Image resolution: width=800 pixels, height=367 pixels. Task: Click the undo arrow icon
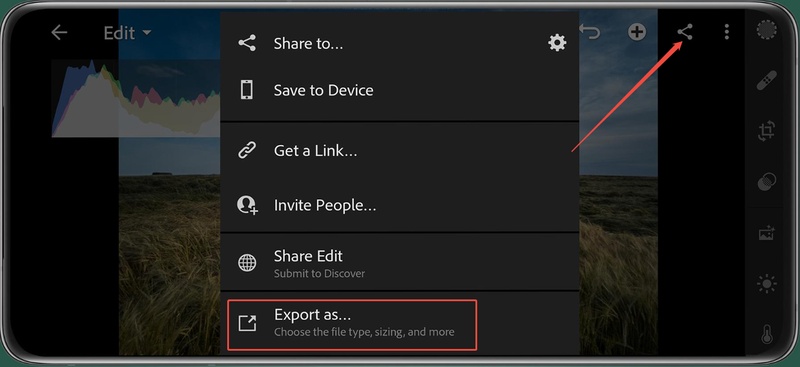pos(590,33)
